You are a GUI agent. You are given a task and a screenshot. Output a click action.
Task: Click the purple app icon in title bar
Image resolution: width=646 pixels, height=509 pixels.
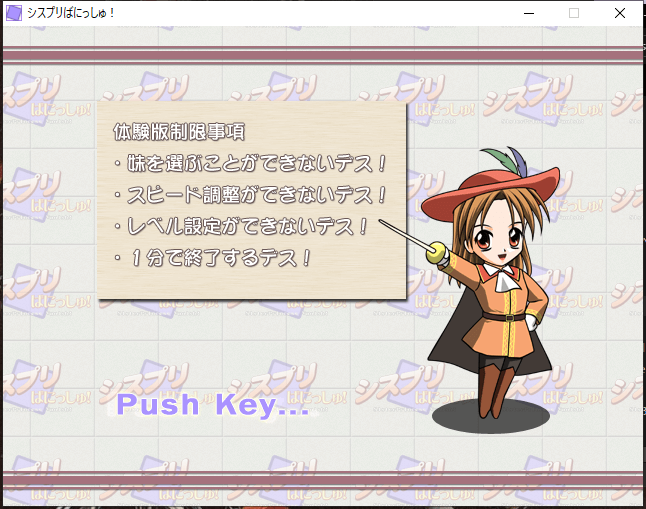pos(14,13)
